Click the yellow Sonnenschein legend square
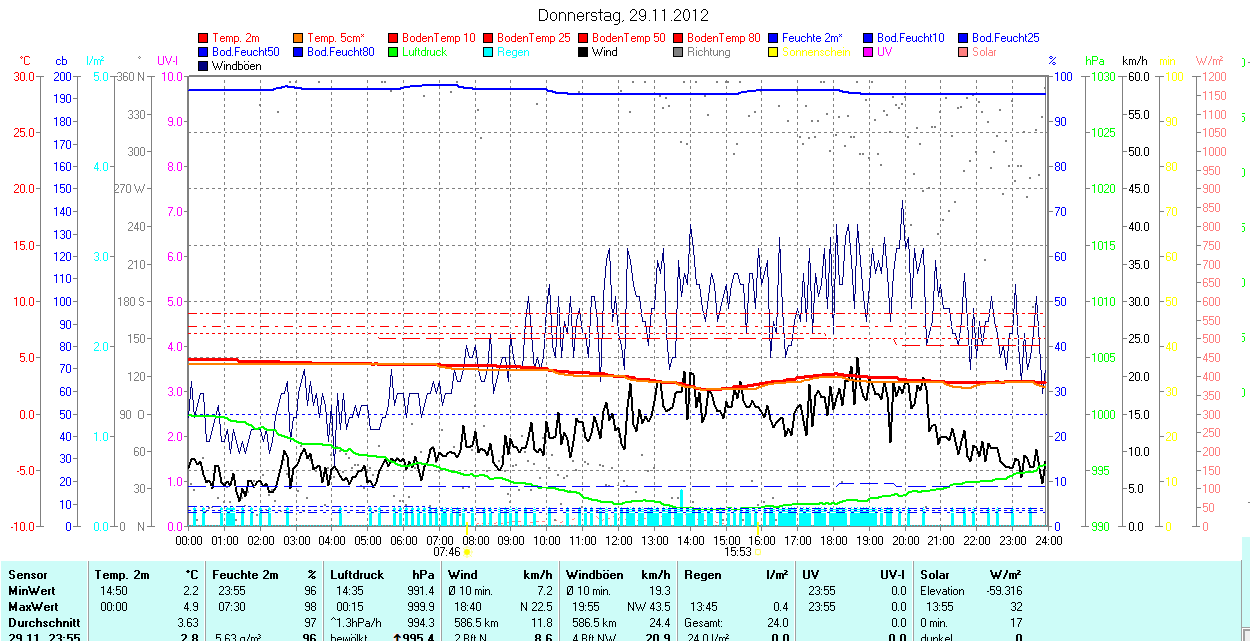 tap(774, 52)
